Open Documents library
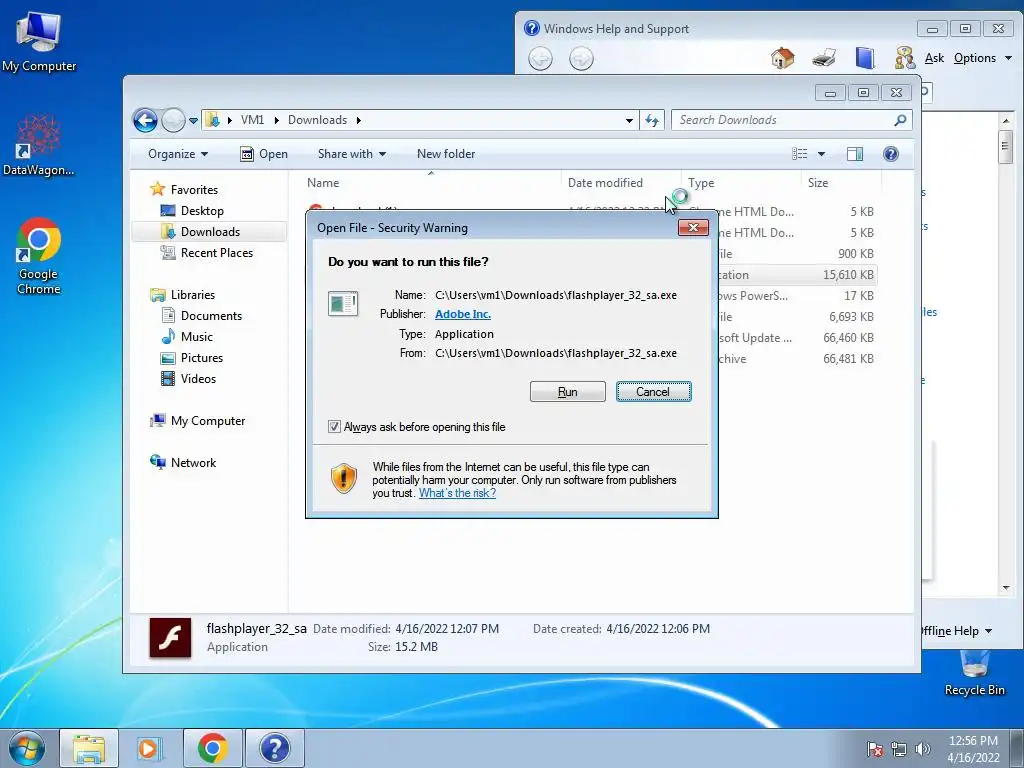The width and height of the screenshot is (1024, 768). [x=211, y=316]
